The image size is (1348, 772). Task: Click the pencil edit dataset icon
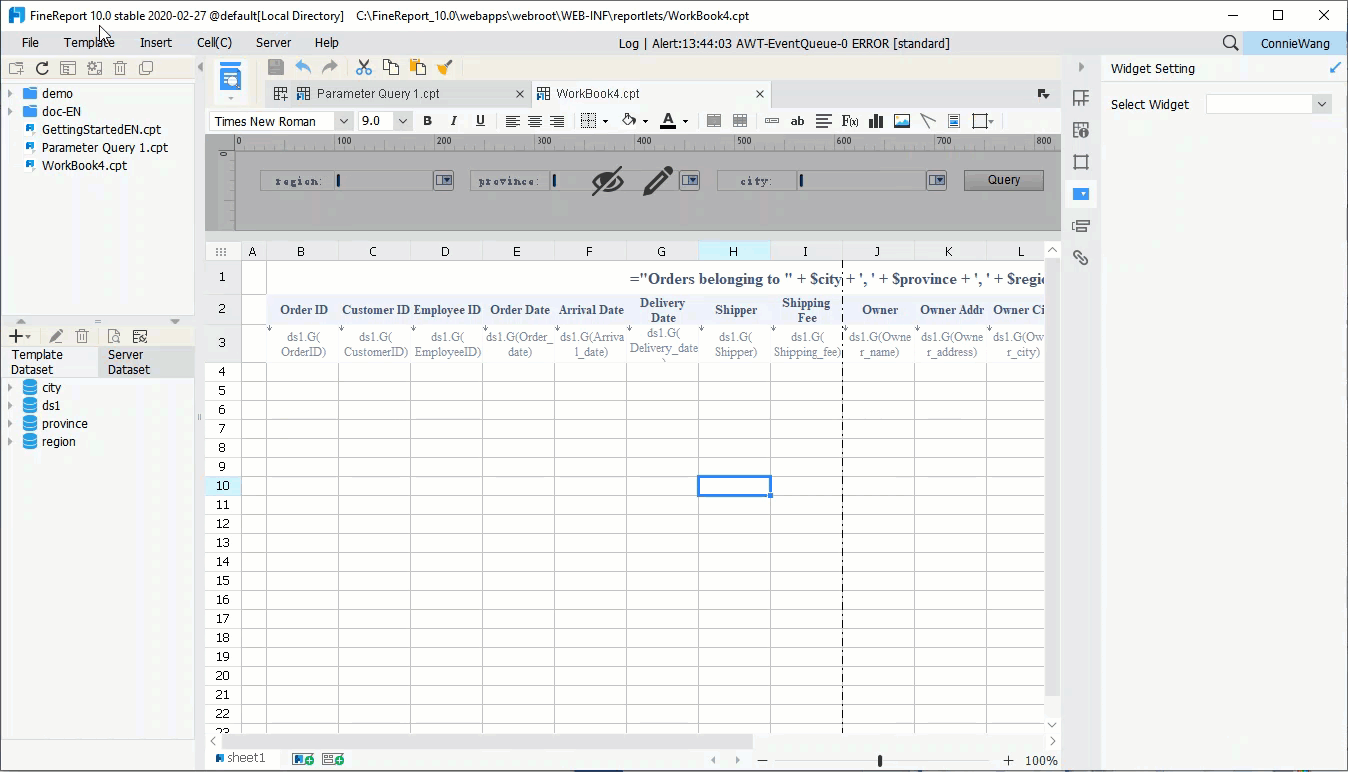click(56, 337)
